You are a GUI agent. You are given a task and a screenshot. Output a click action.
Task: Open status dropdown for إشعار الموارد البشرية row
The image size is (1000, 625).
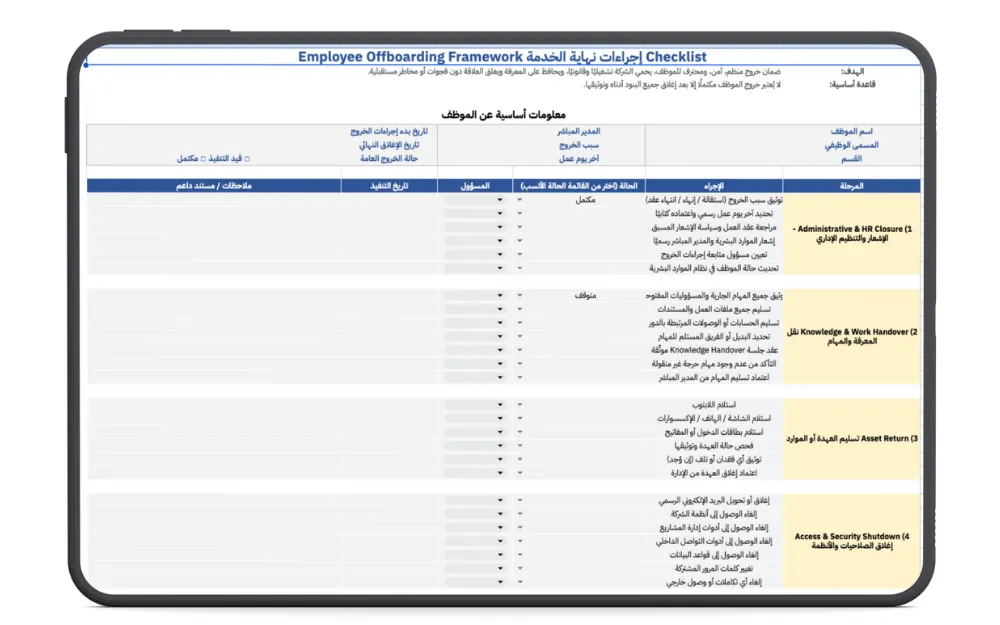(x=520, y=241)
